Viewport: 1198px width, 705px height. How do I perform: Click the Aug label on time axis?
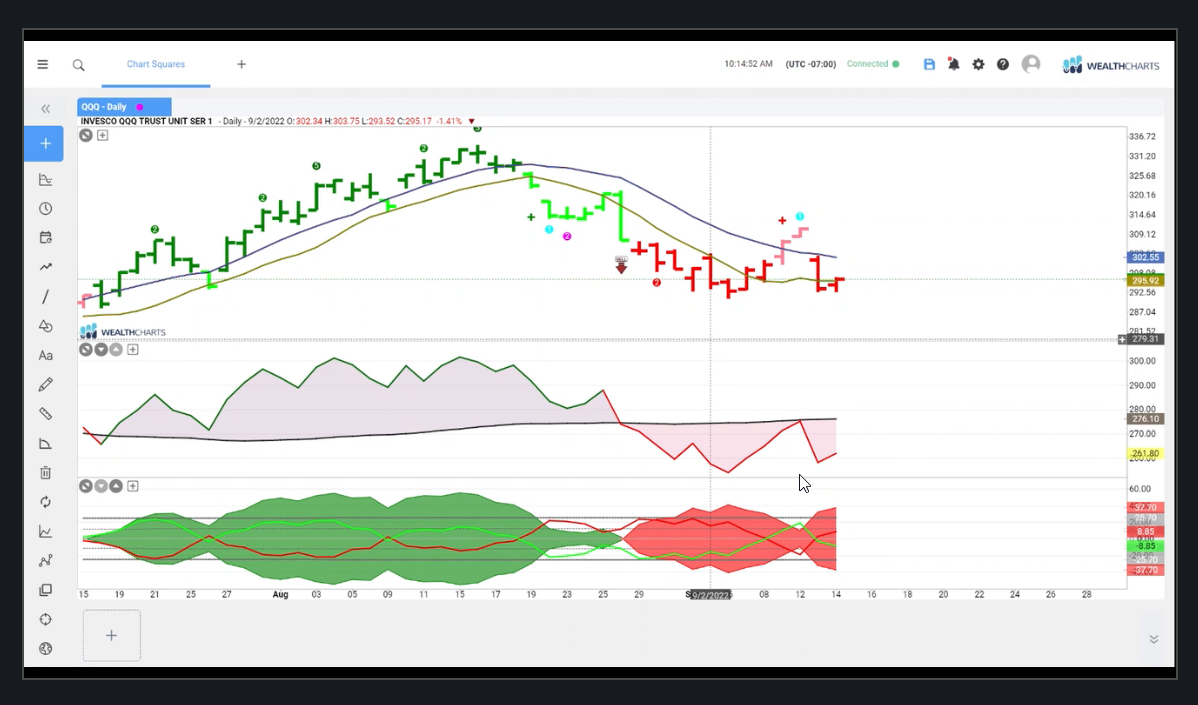[x=280, y=594]
